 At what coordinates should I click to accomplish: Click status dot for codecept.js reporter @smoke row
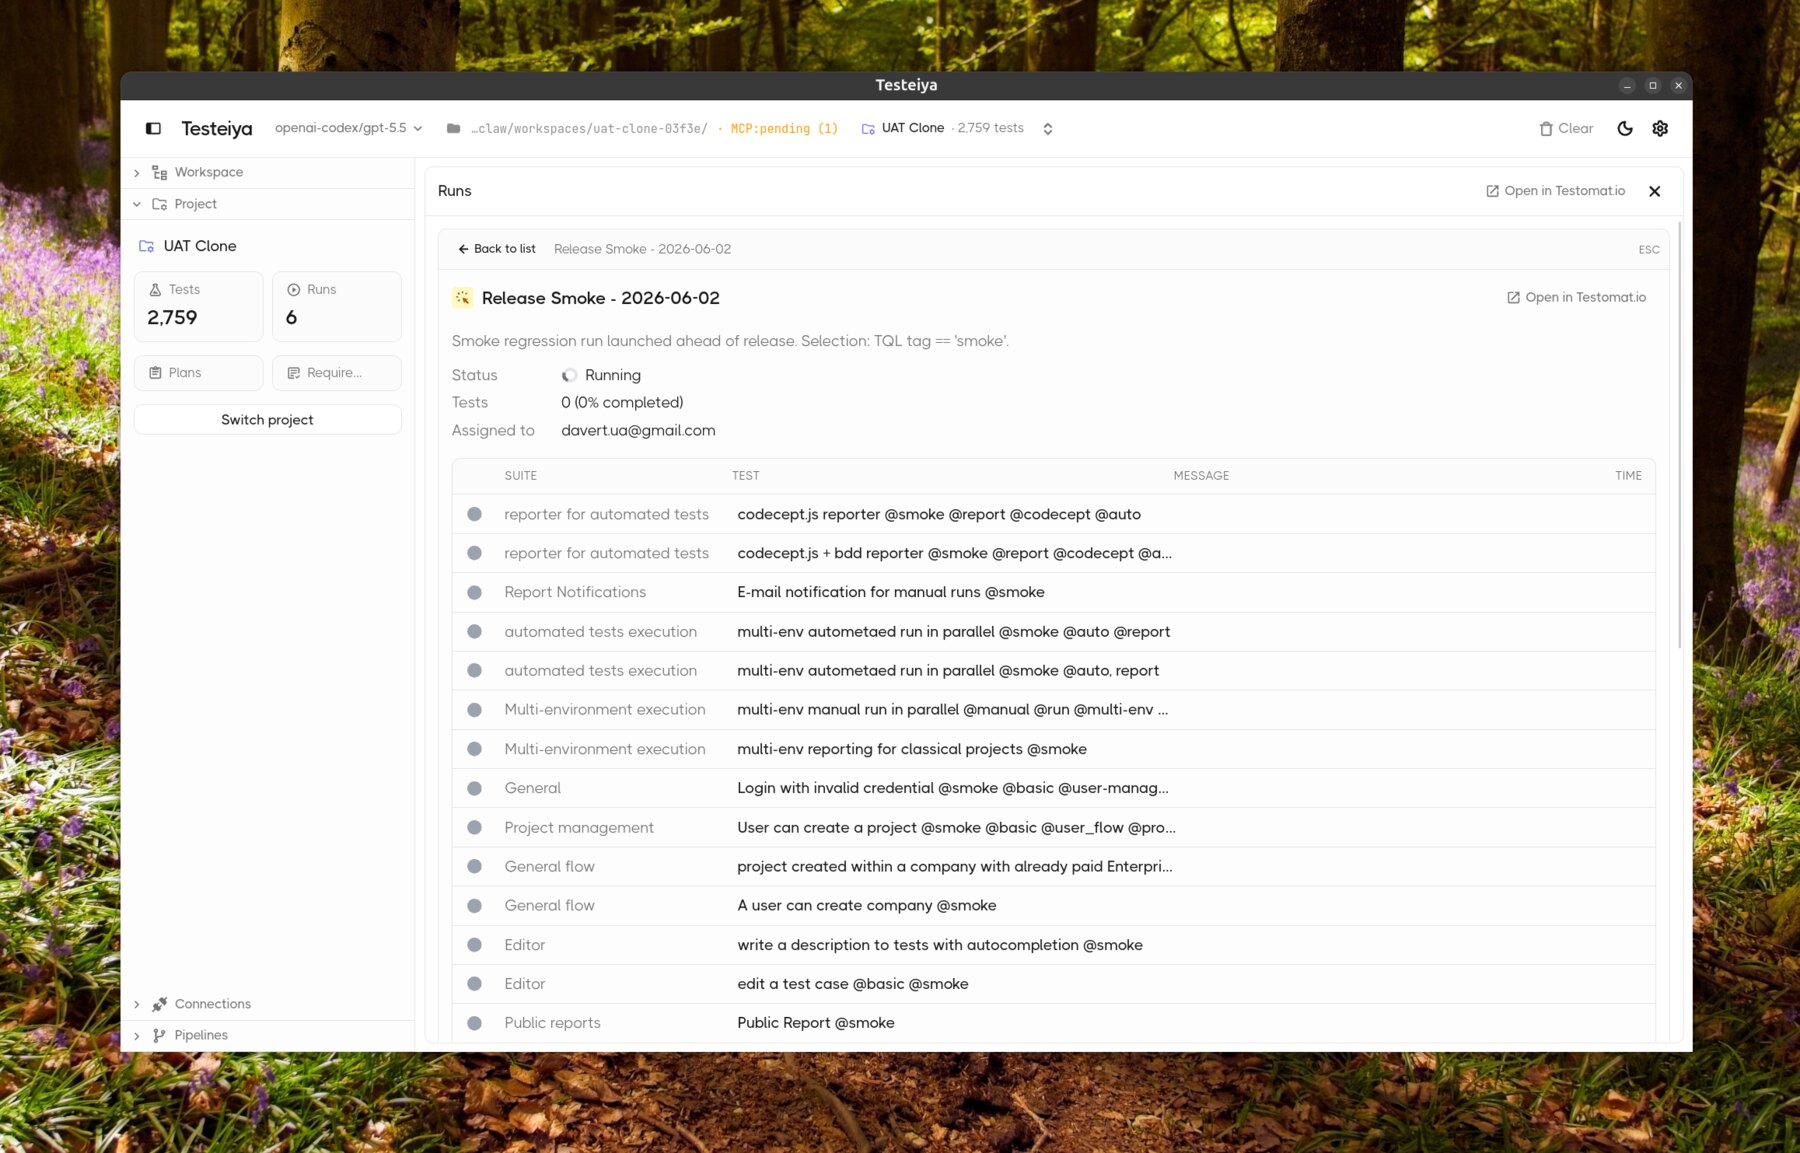[475, 514]
